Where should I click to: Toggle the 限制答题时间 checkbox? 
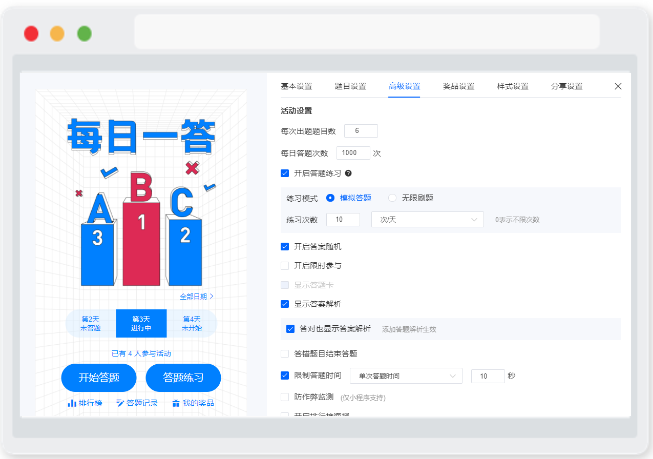point(285,375)
